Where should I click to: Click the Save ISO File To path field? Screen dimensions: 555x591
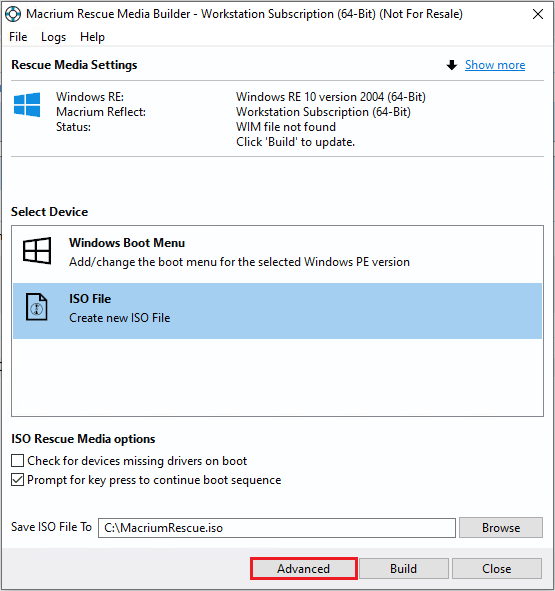pyautogui.click(x=277, y=528)
